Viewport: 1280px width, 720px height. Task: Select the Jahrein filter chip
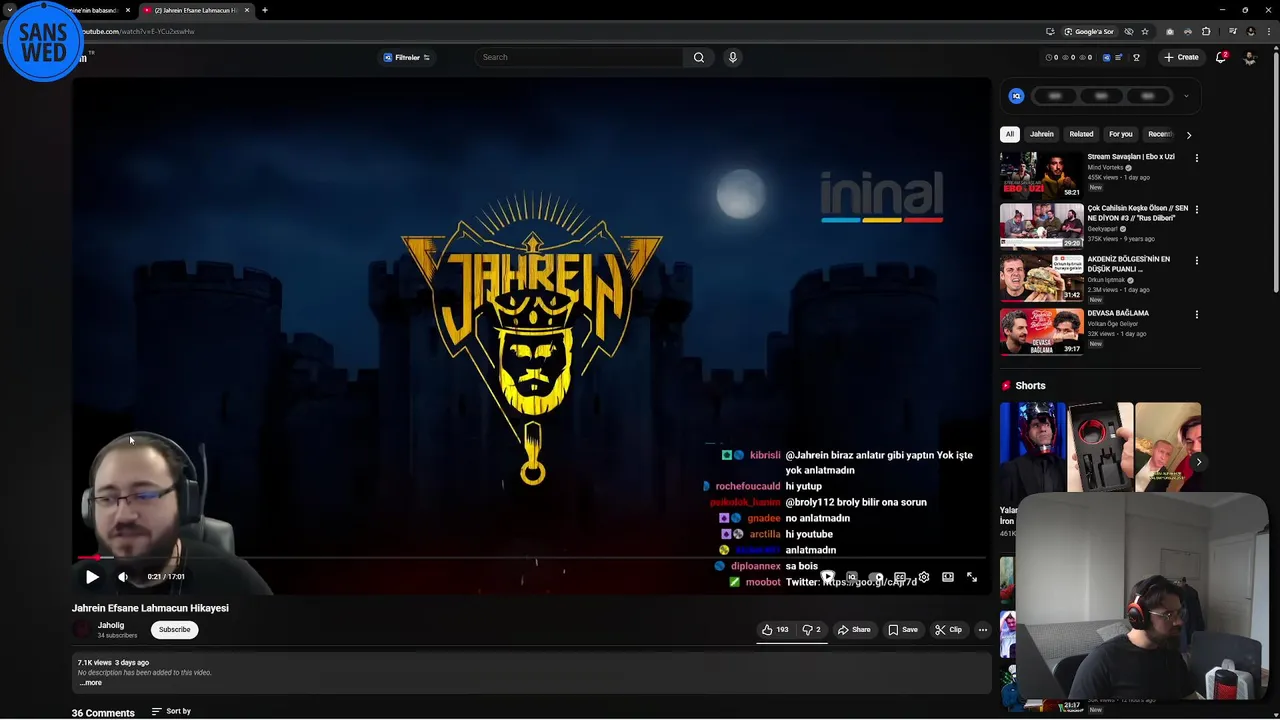coord(1042,134)
